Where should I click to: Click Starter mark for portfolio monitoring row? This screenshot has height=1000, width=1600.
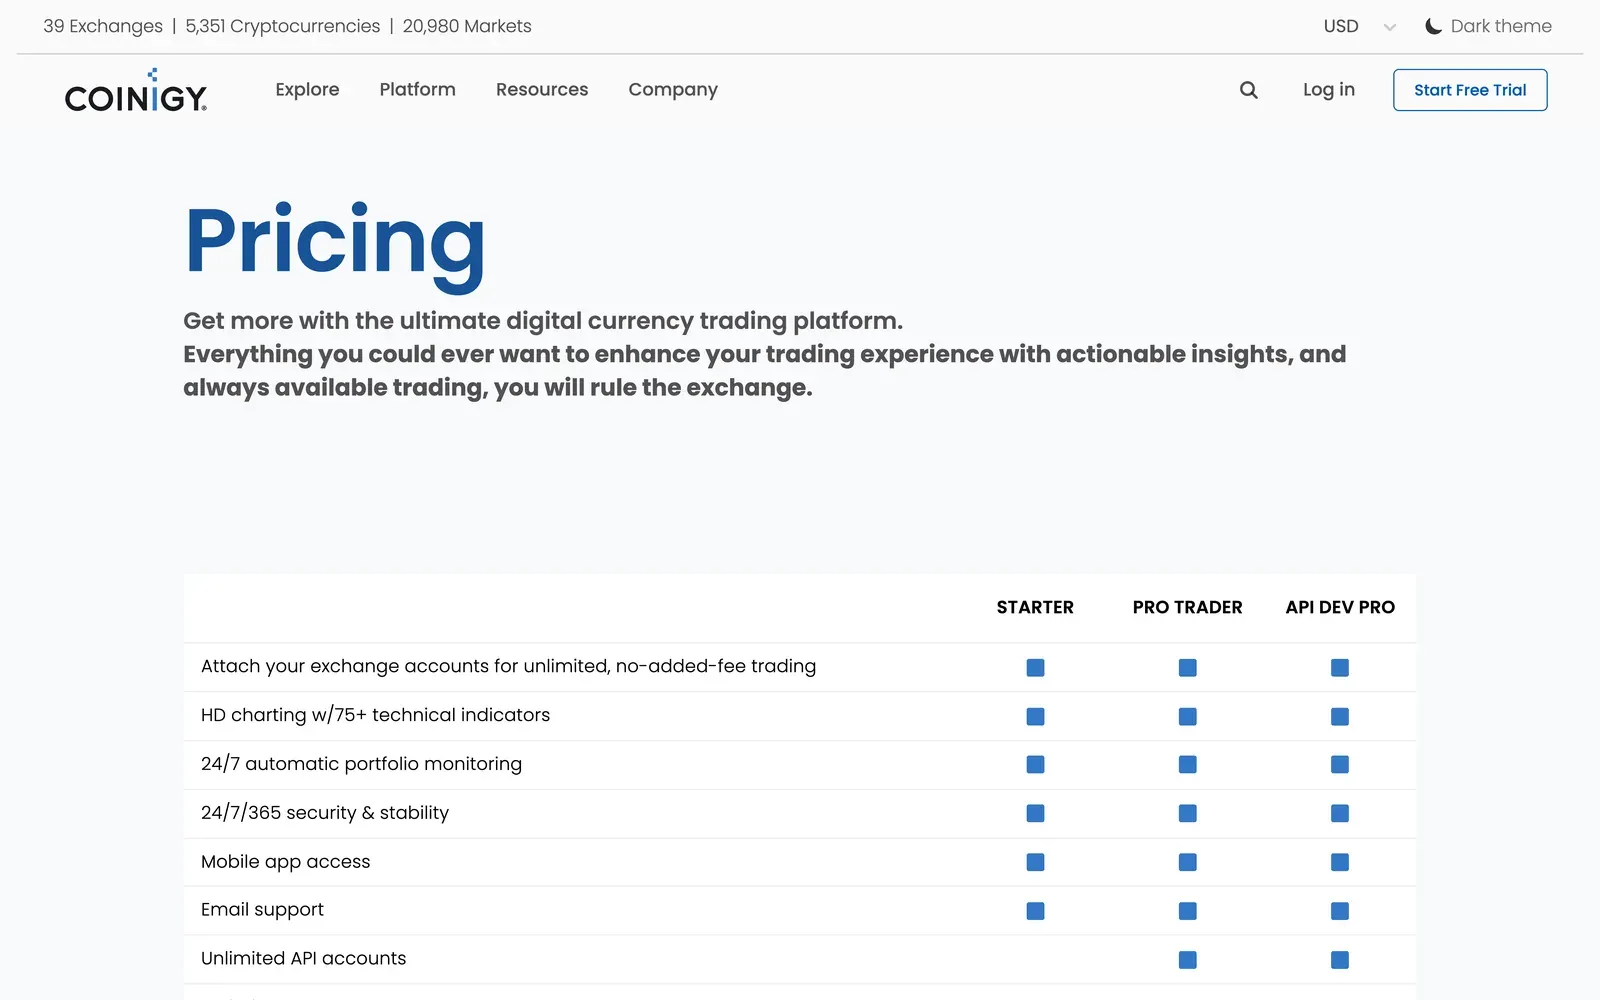click(x=1035, y=764)
